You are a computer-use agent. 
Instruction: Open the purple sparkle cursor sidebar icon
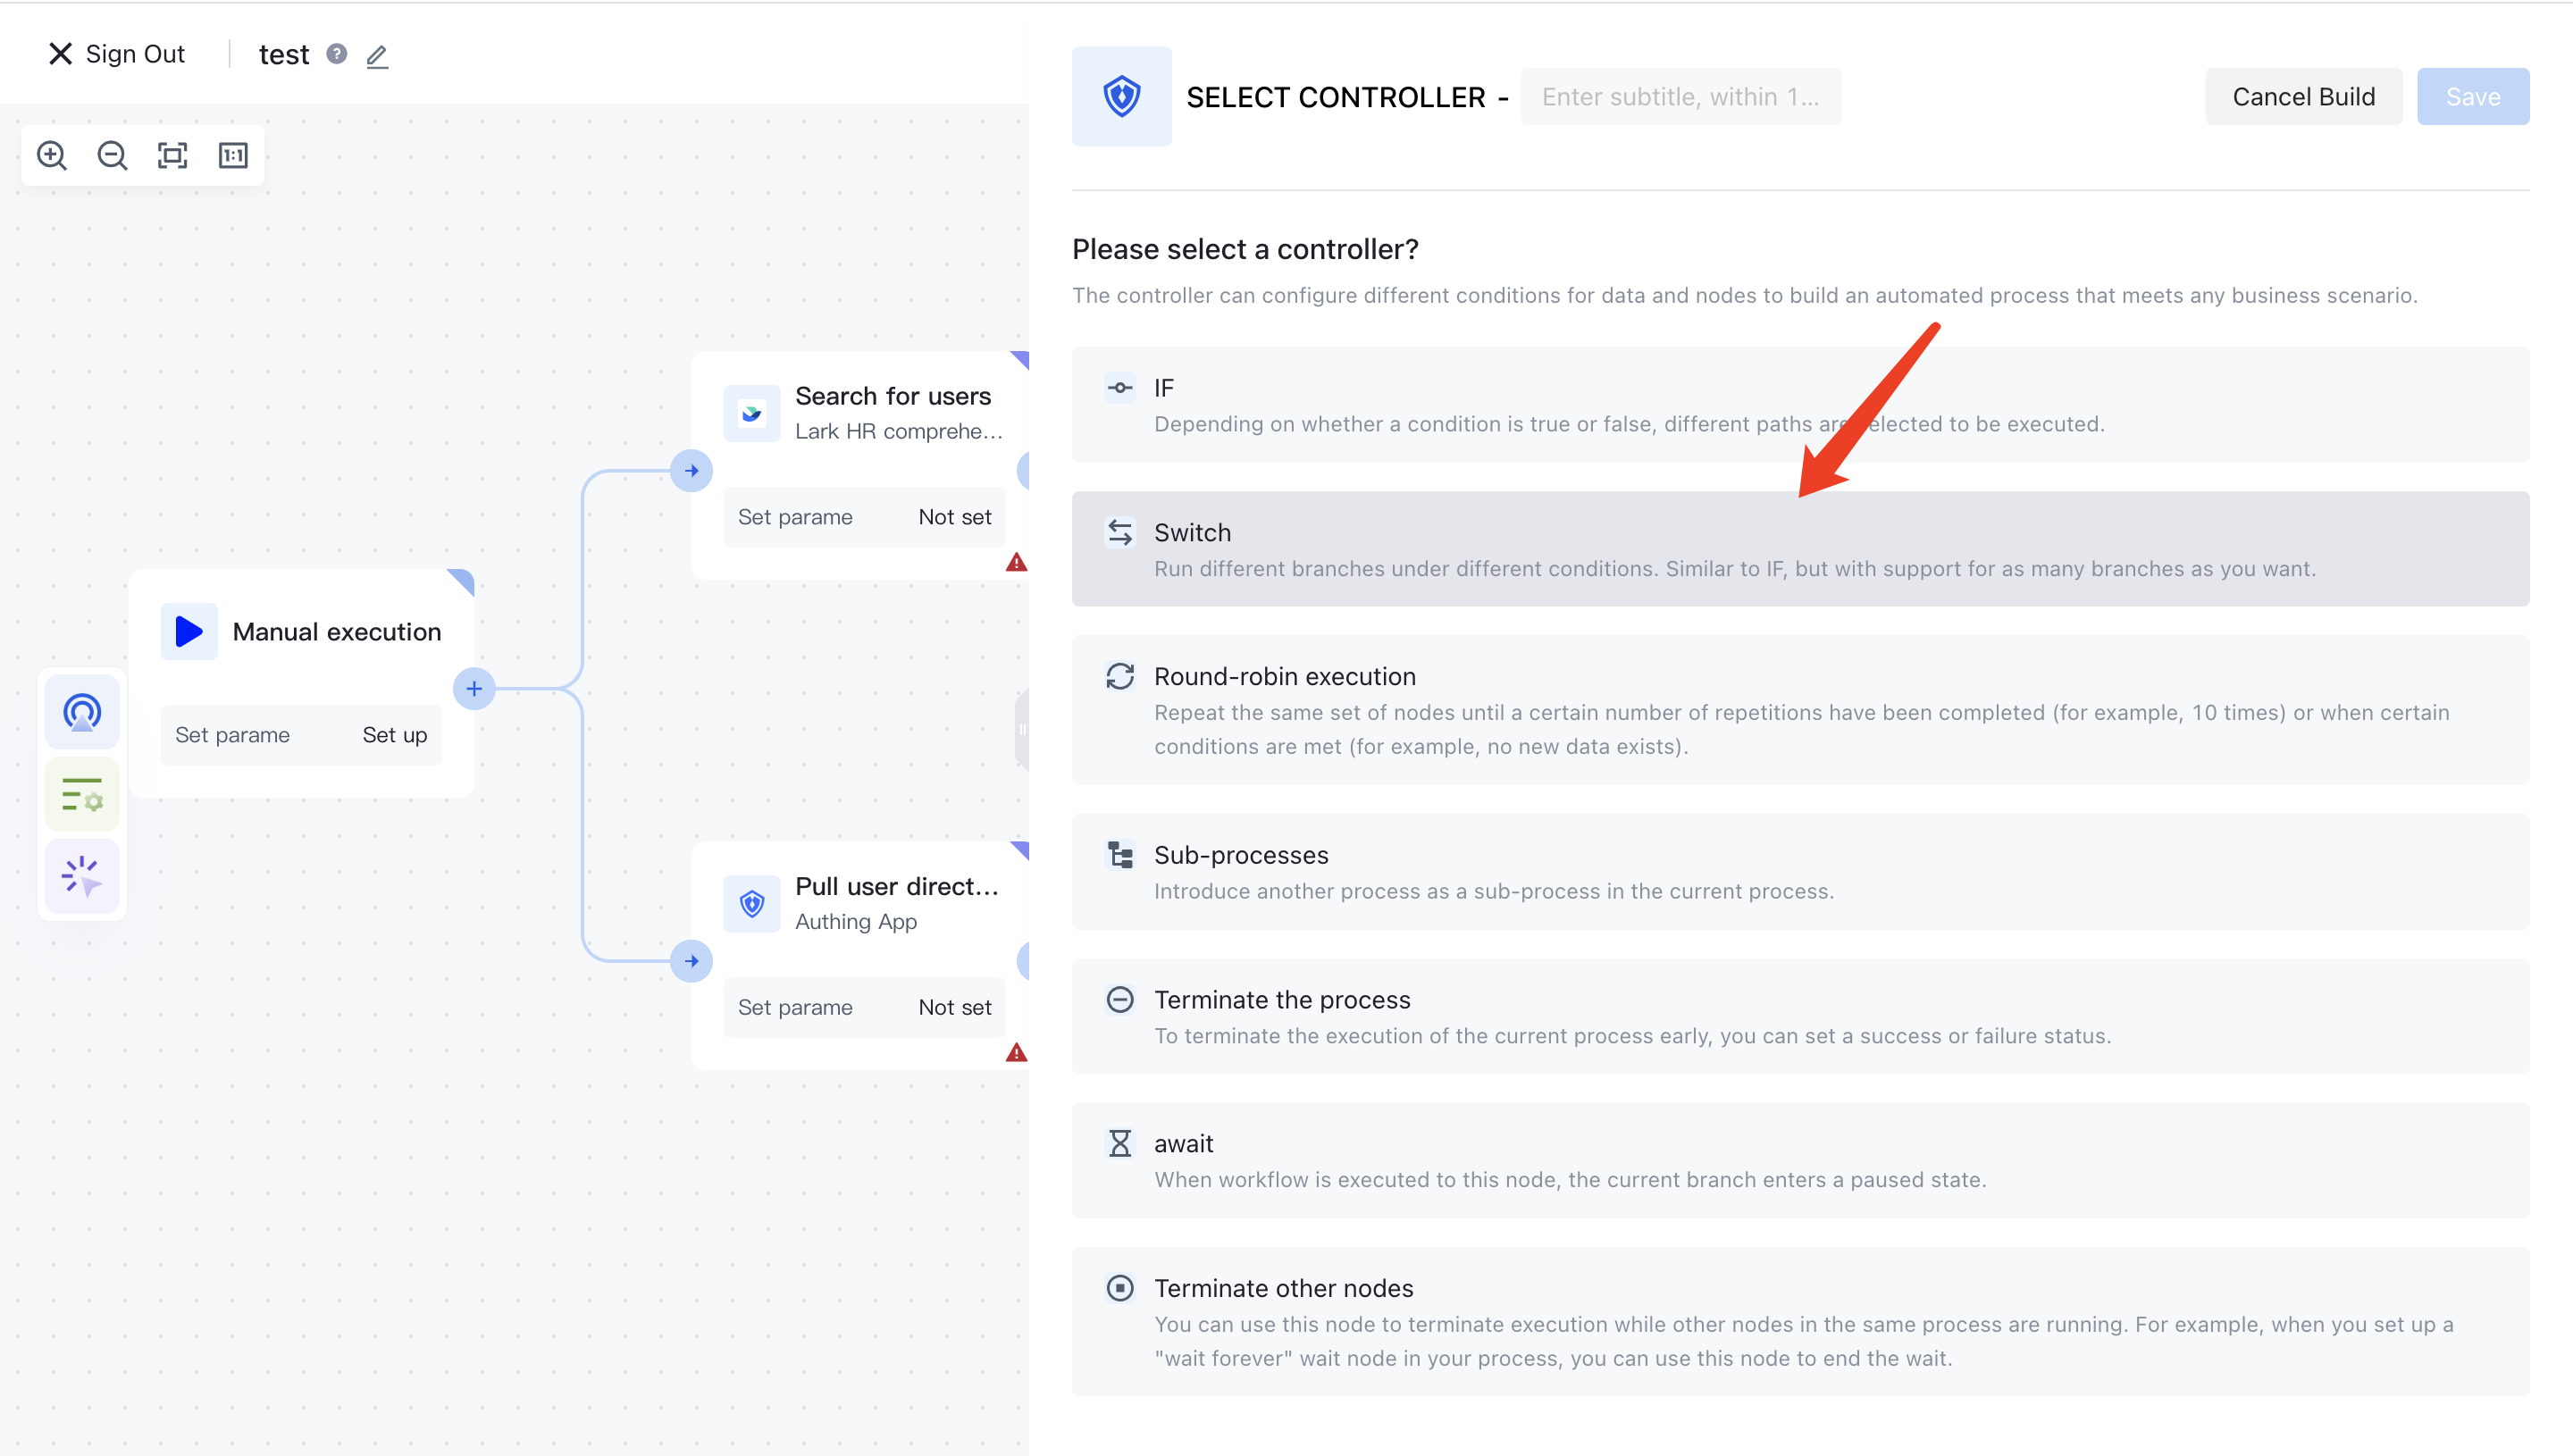coord(82,877)
